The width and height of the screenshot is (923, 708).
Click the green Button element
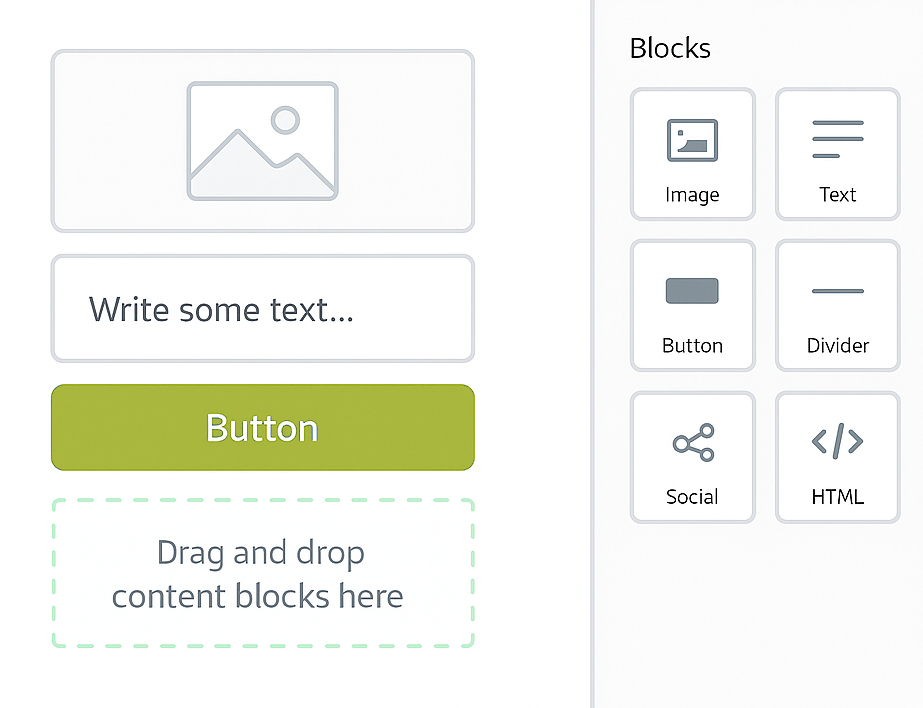(263, 427)
